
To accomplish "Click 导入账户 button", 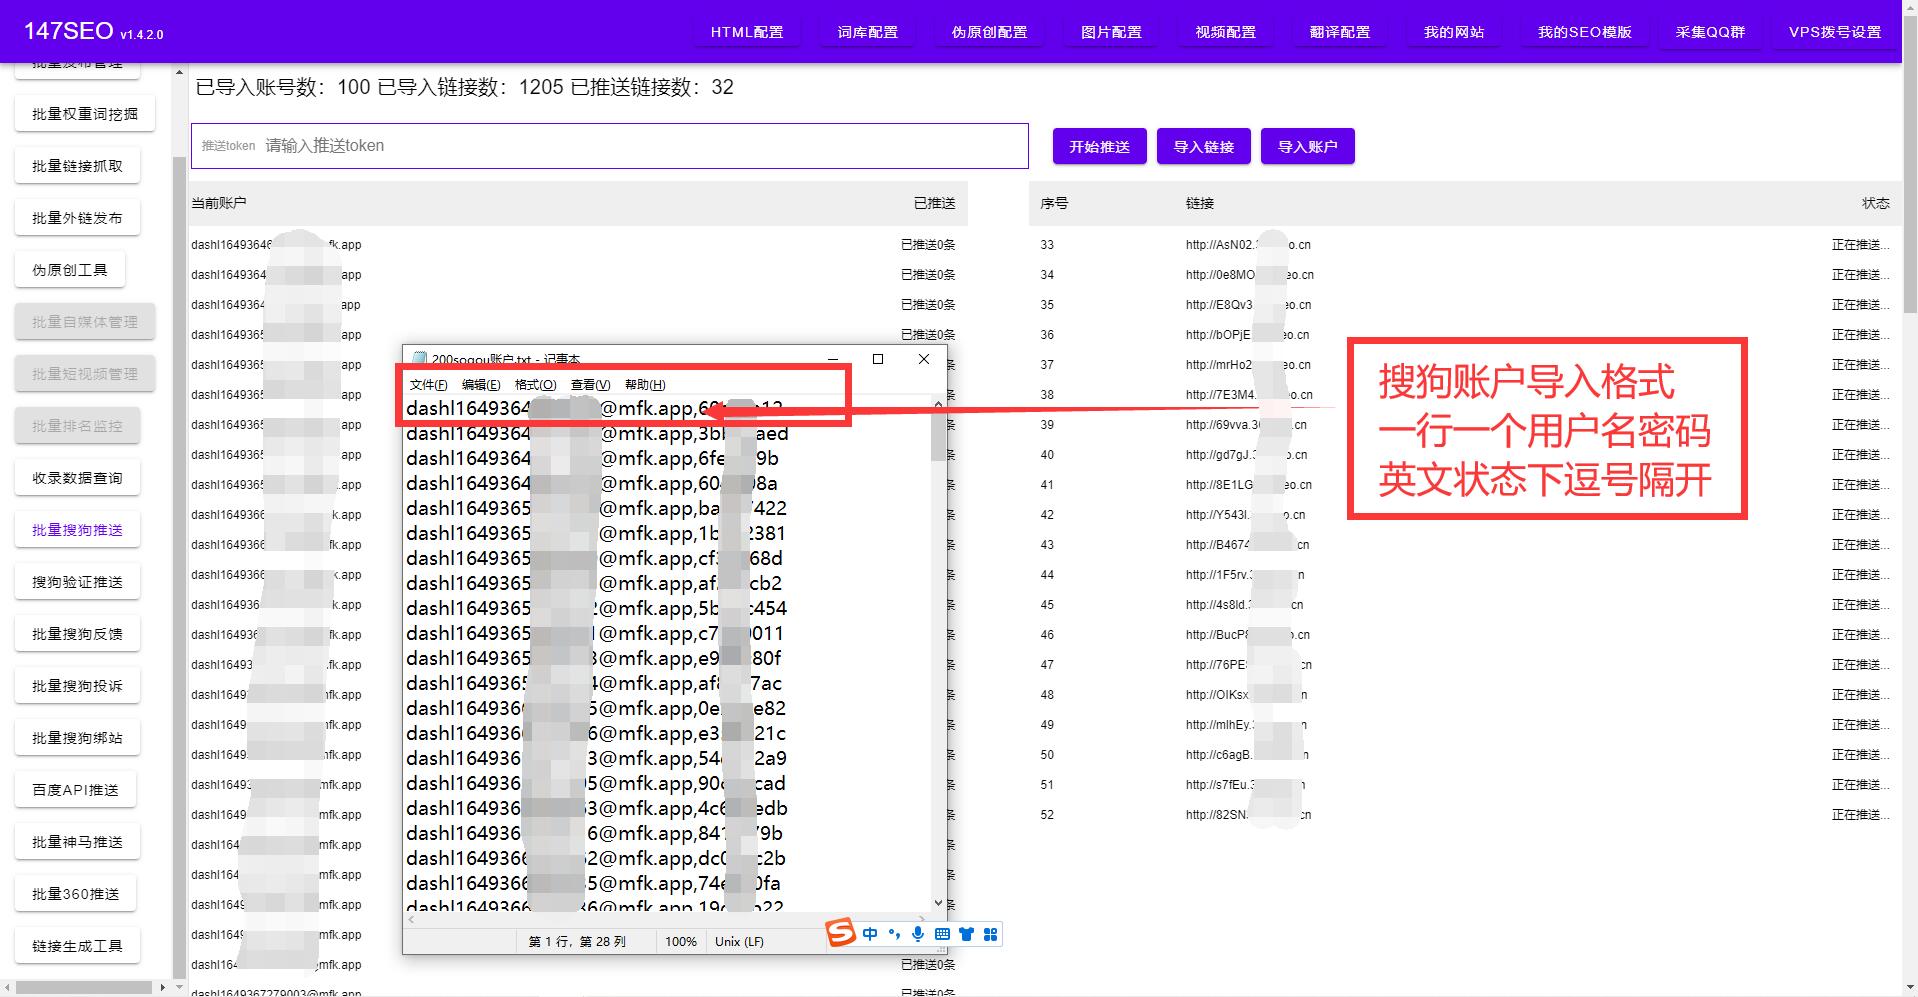I will coord(1307,146).
